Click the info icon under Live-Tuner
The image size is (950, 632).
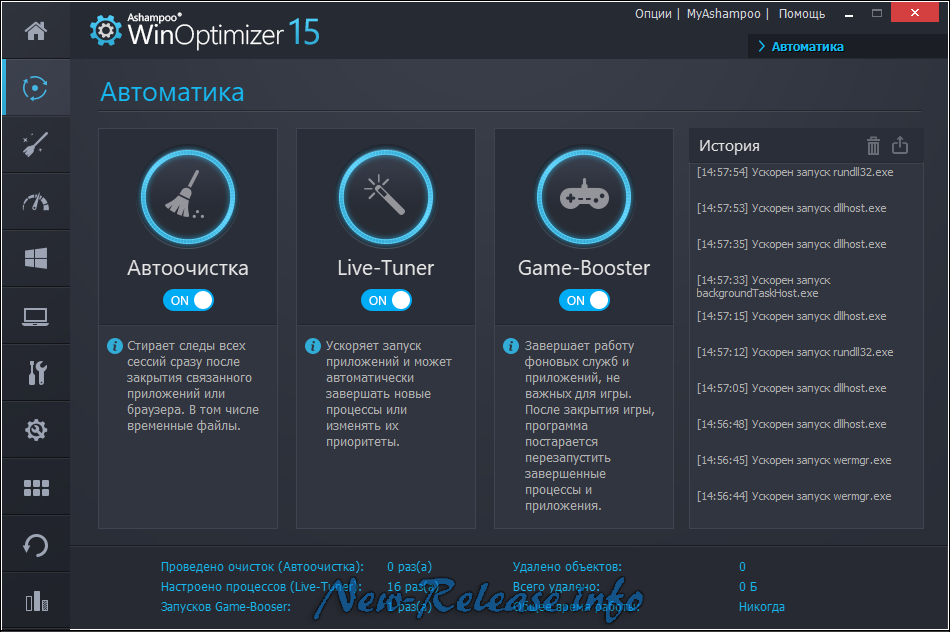pyautogui.click(x=313, y=346)
